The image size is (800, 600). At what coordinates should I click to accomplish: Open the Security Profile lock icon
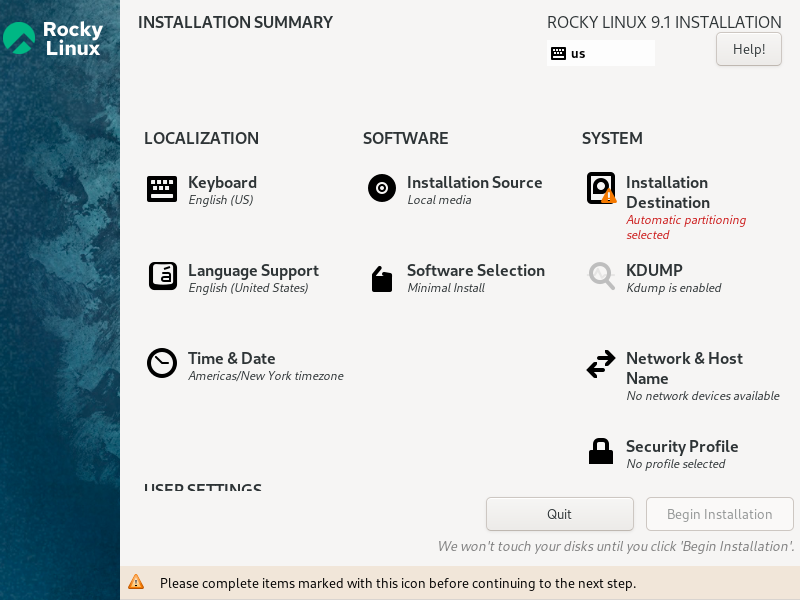[601, 452]
